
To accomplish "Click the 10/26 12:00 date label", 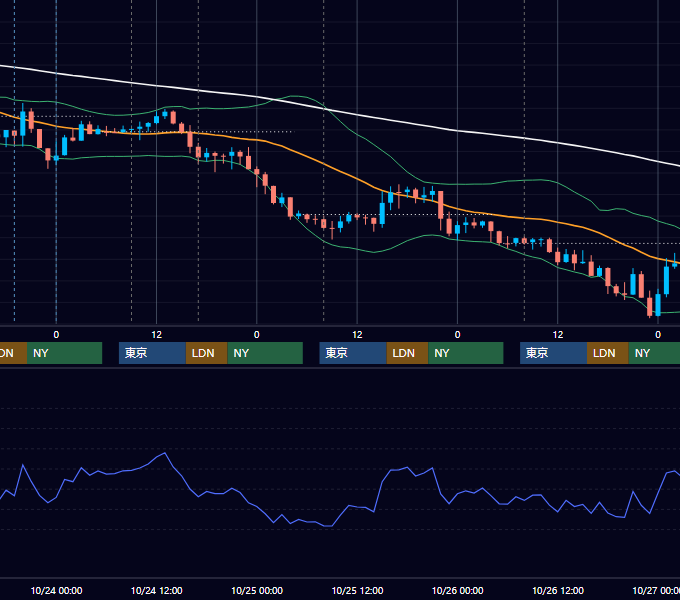I will pos(558,590).
